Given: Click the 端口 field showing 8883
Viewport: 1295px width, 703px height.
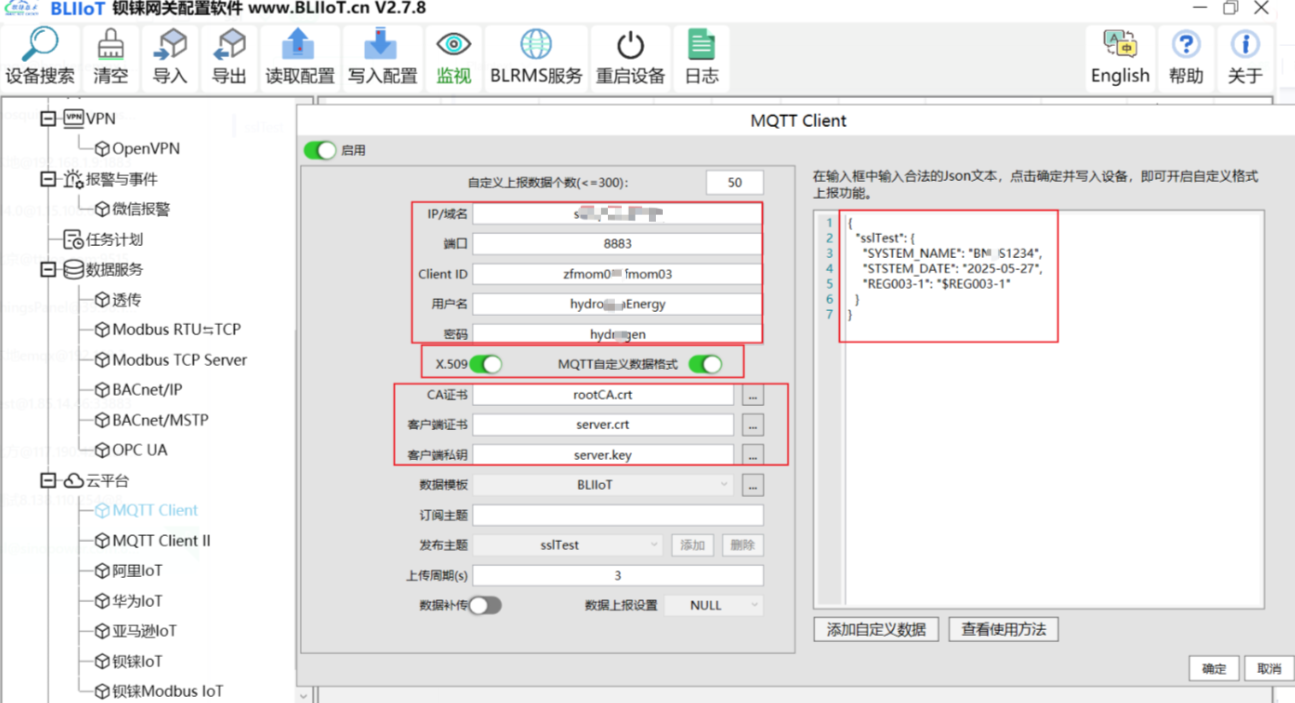Looking at the screenshot, I should [x=617, y=244].
